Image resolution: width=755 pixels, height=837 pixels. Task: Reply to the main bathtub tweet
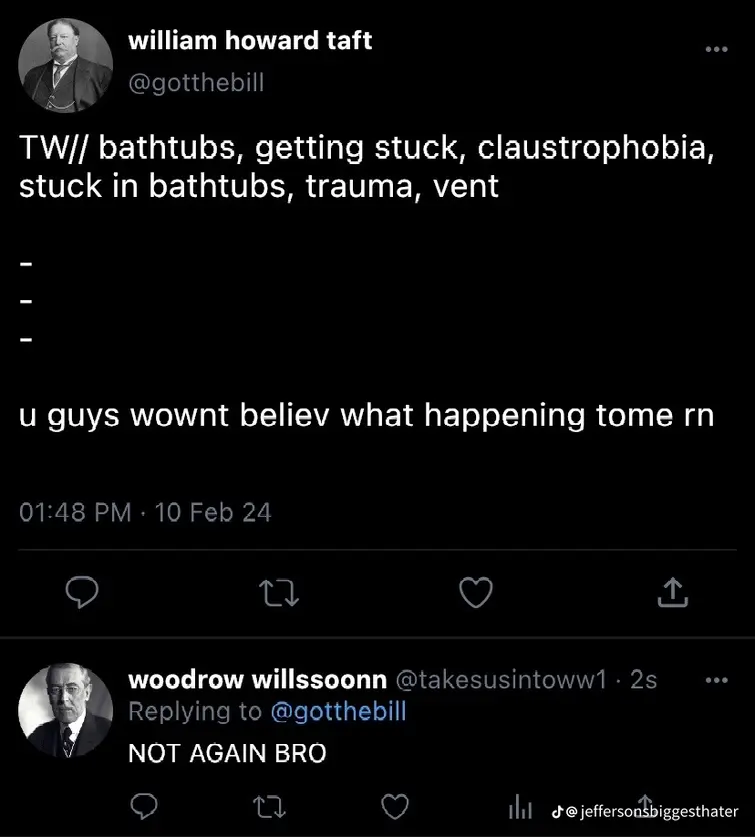[x=80, y=593]
